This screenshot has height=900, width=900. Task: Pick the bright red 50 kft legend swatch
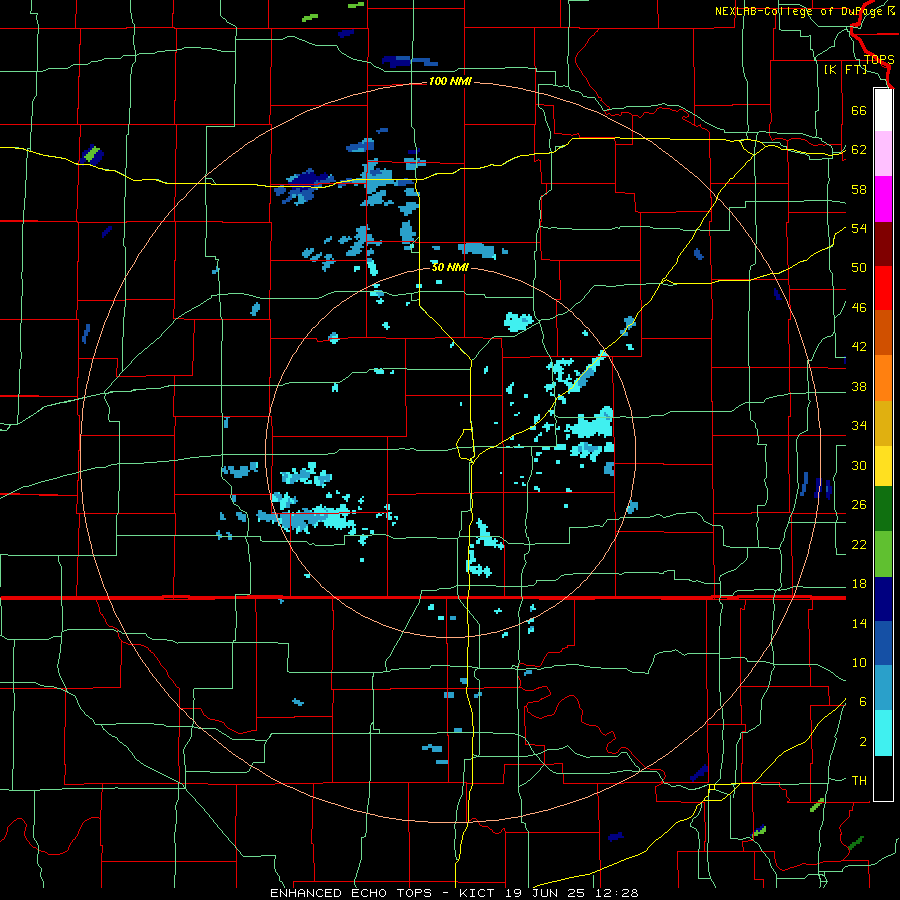[x=883, y=288]
